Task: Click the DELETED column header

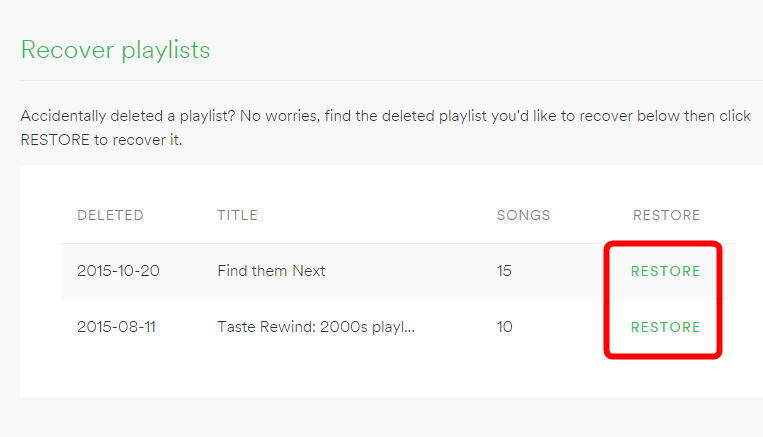Action: click(110, 215)
